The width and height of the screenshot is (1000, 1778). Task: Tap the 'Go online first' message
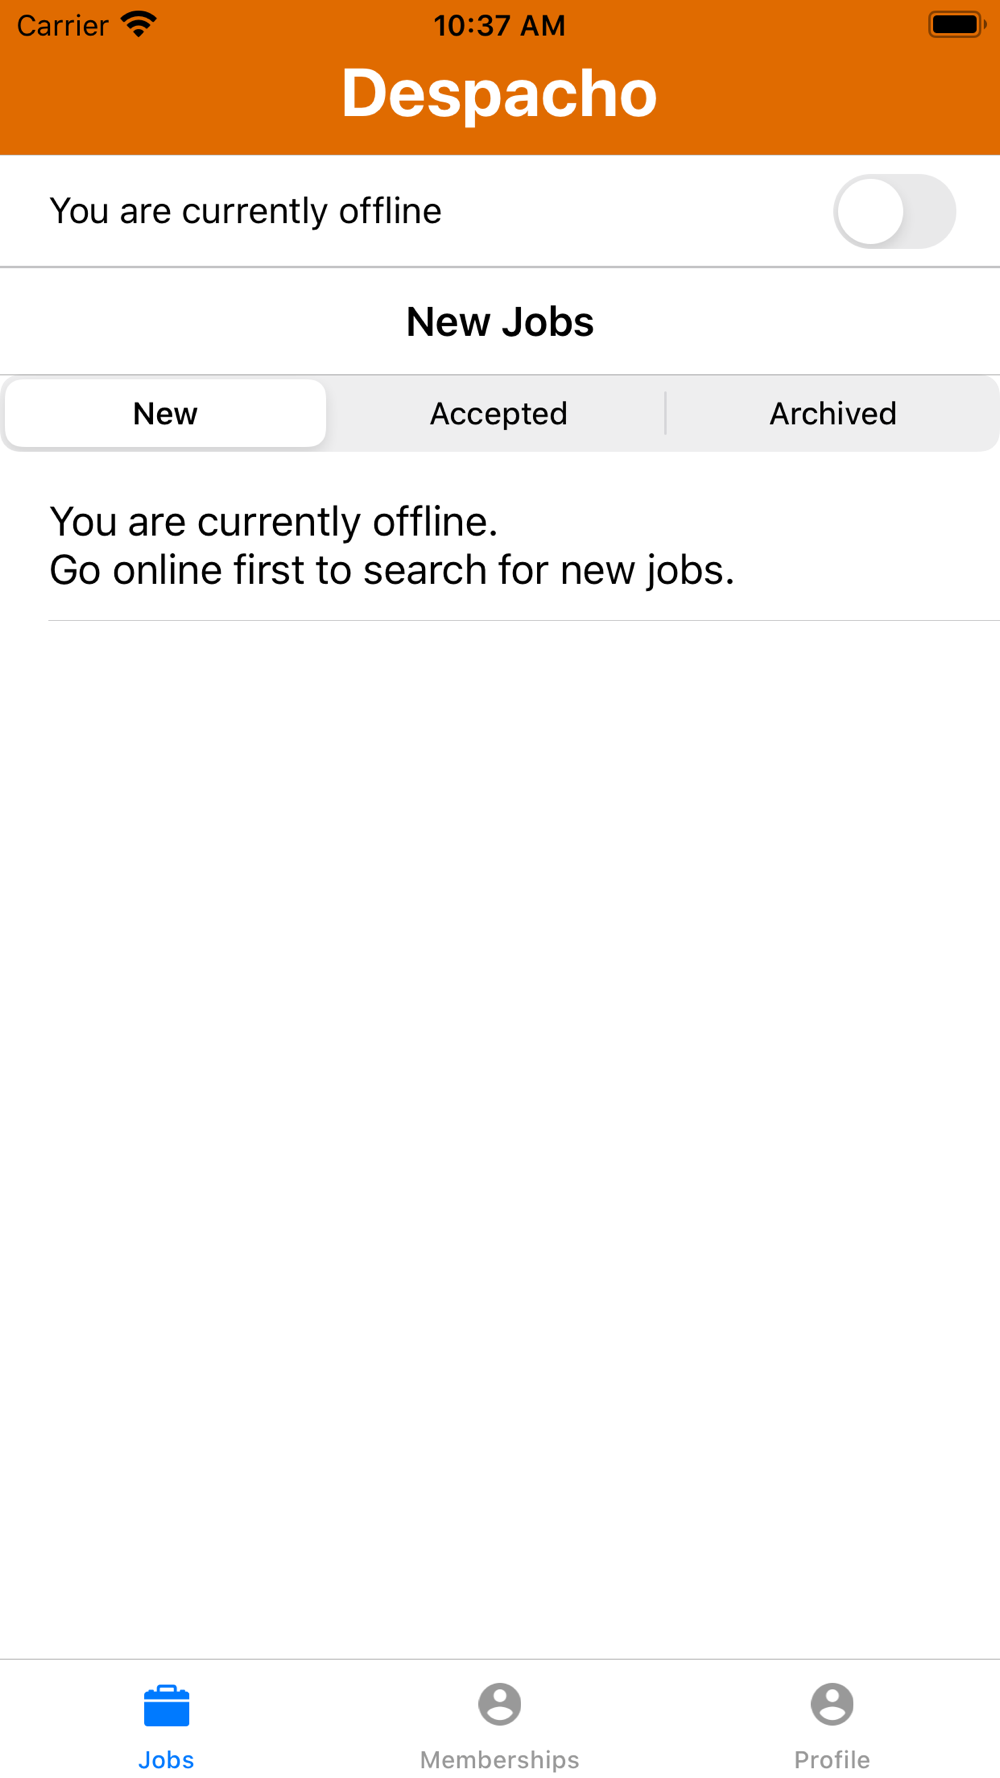391,570
